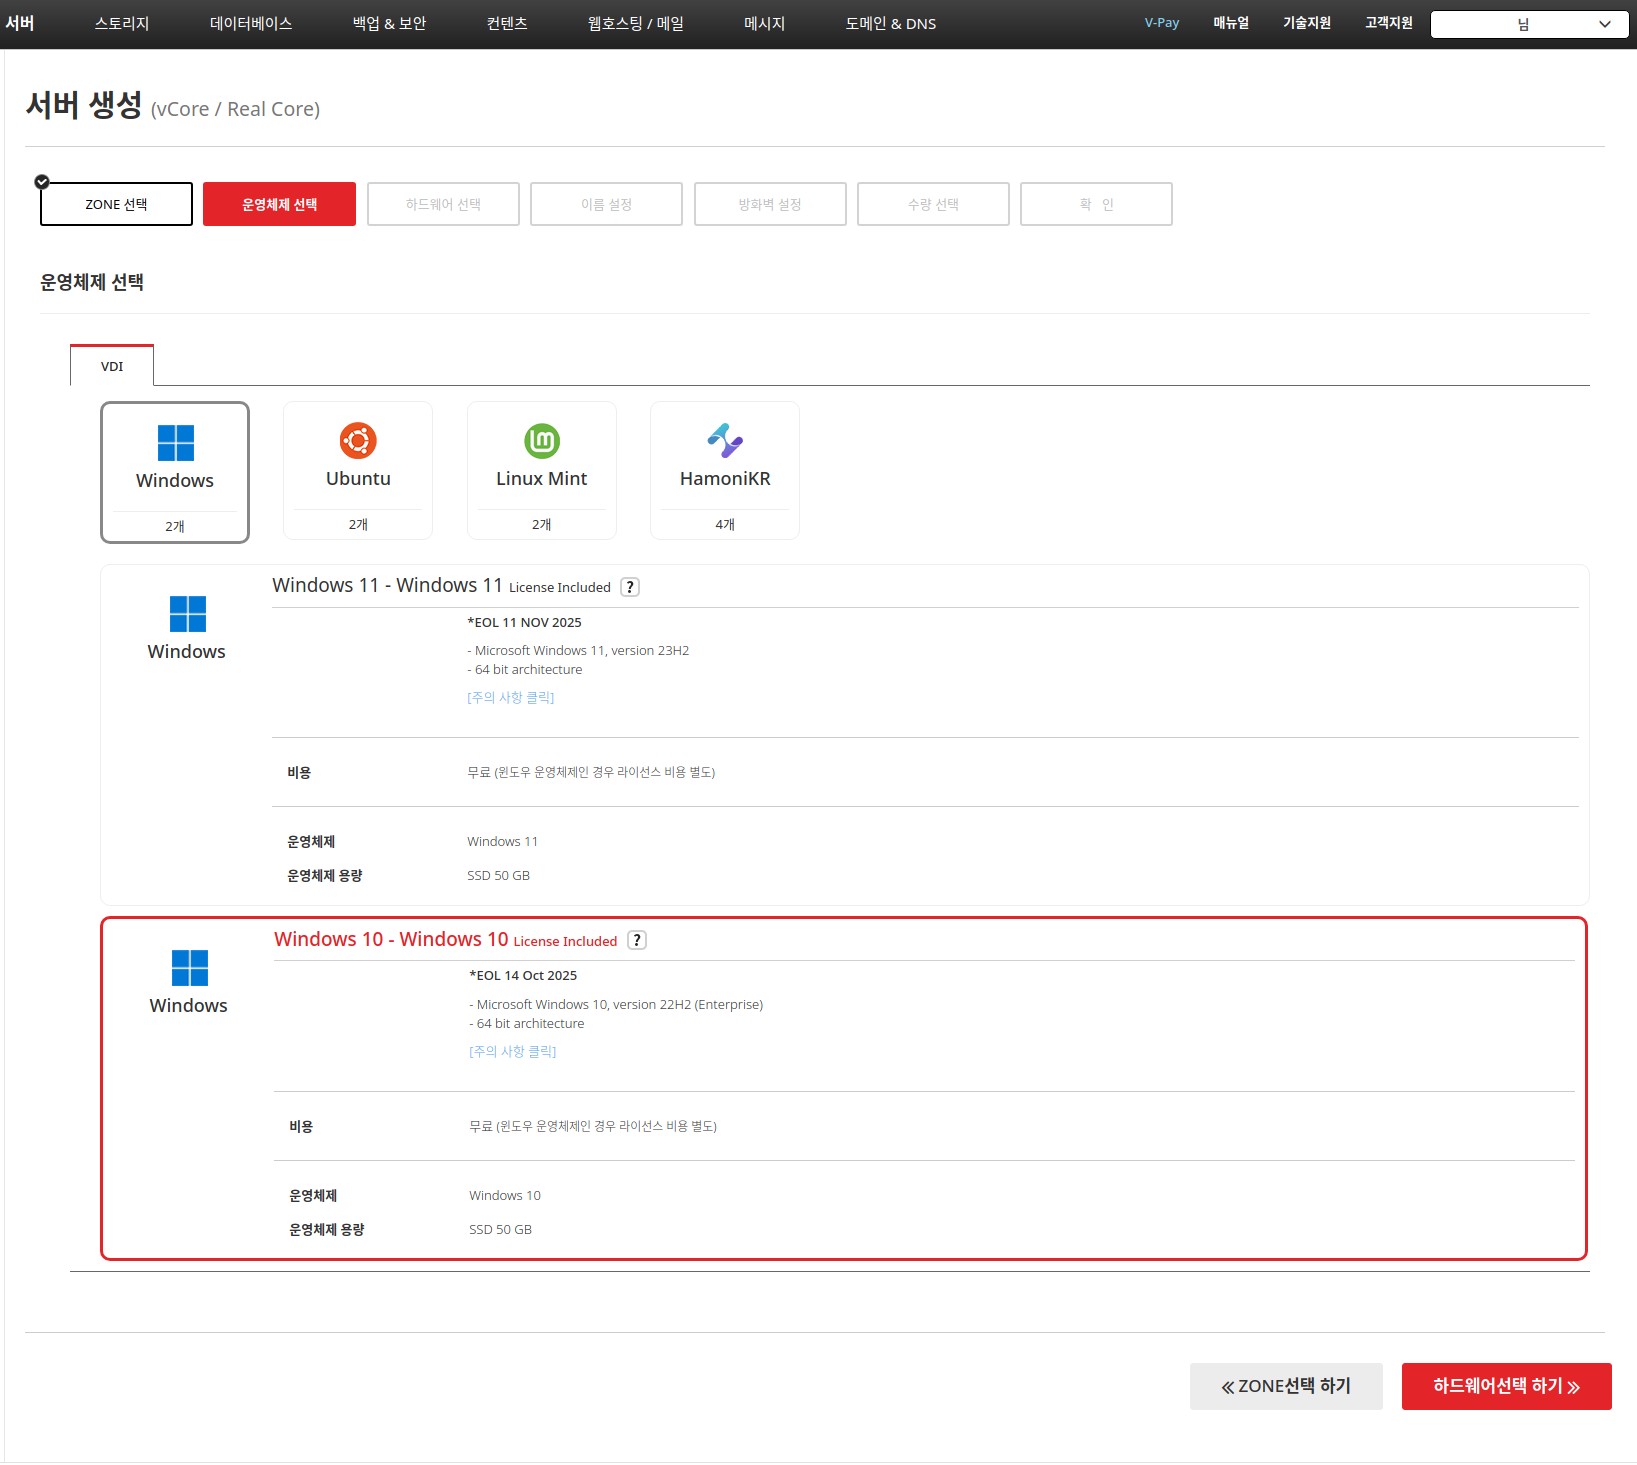Open the 스토리지 menu
Image resolution: width=1637 pixels, height=1465 pixels.
[x=122, y=23]
